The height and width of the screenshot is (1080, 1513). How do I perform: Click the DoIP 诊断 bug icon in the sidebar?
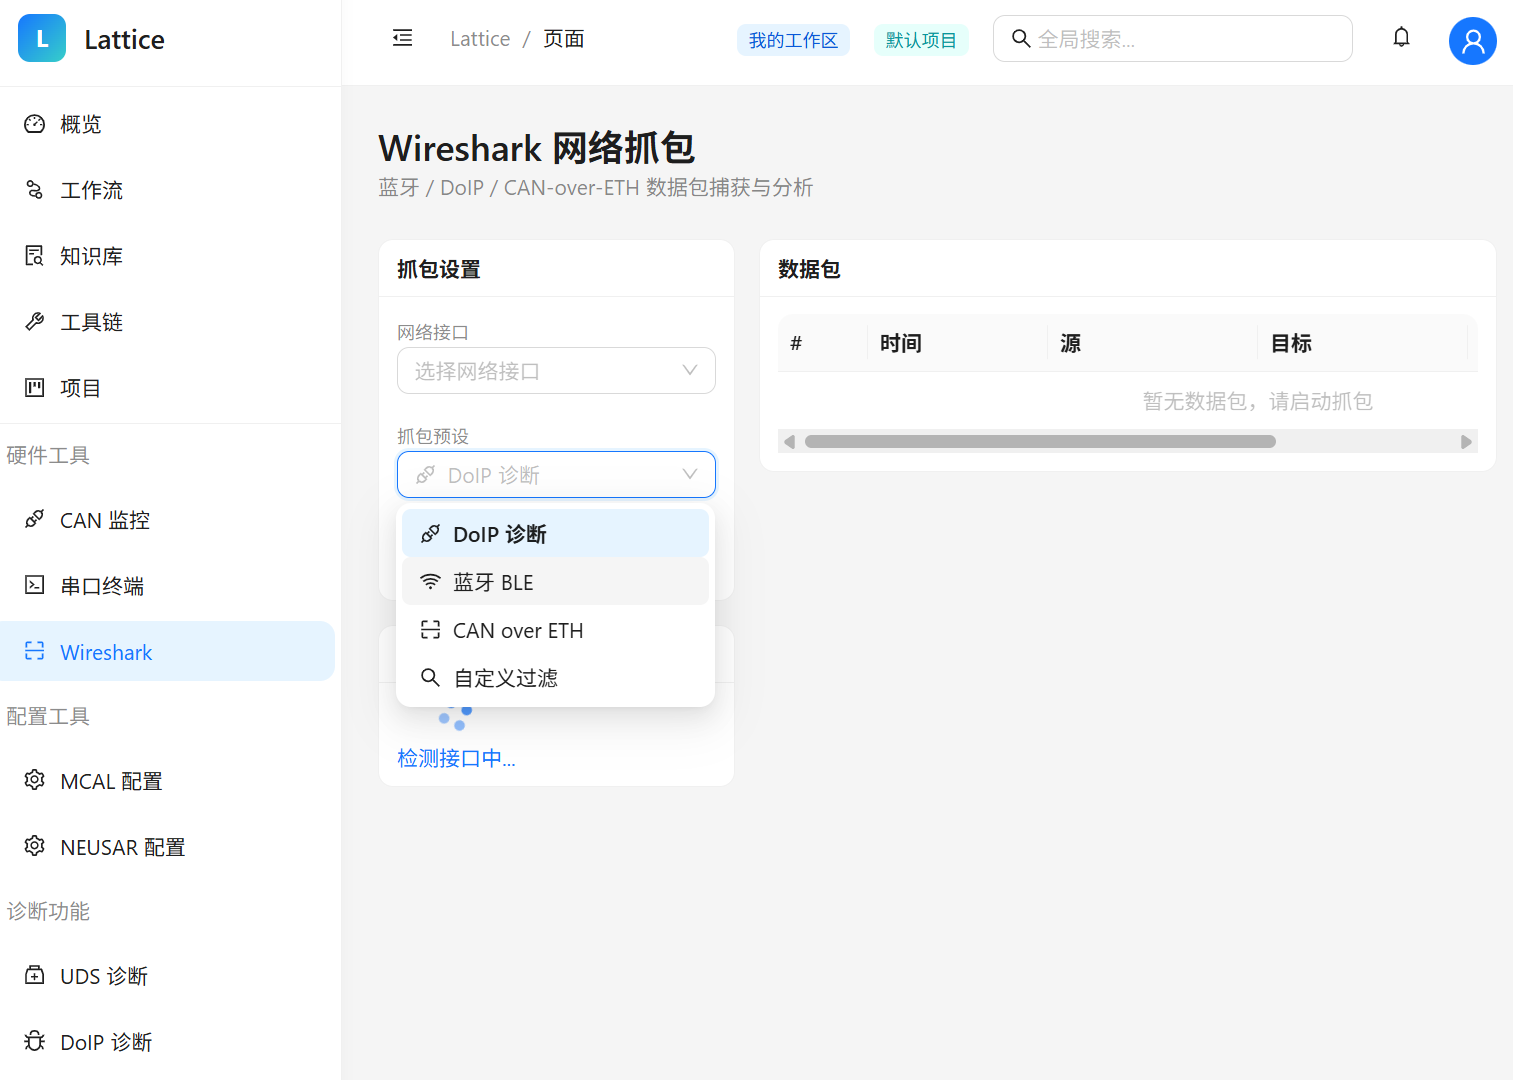pos(35,1041)
